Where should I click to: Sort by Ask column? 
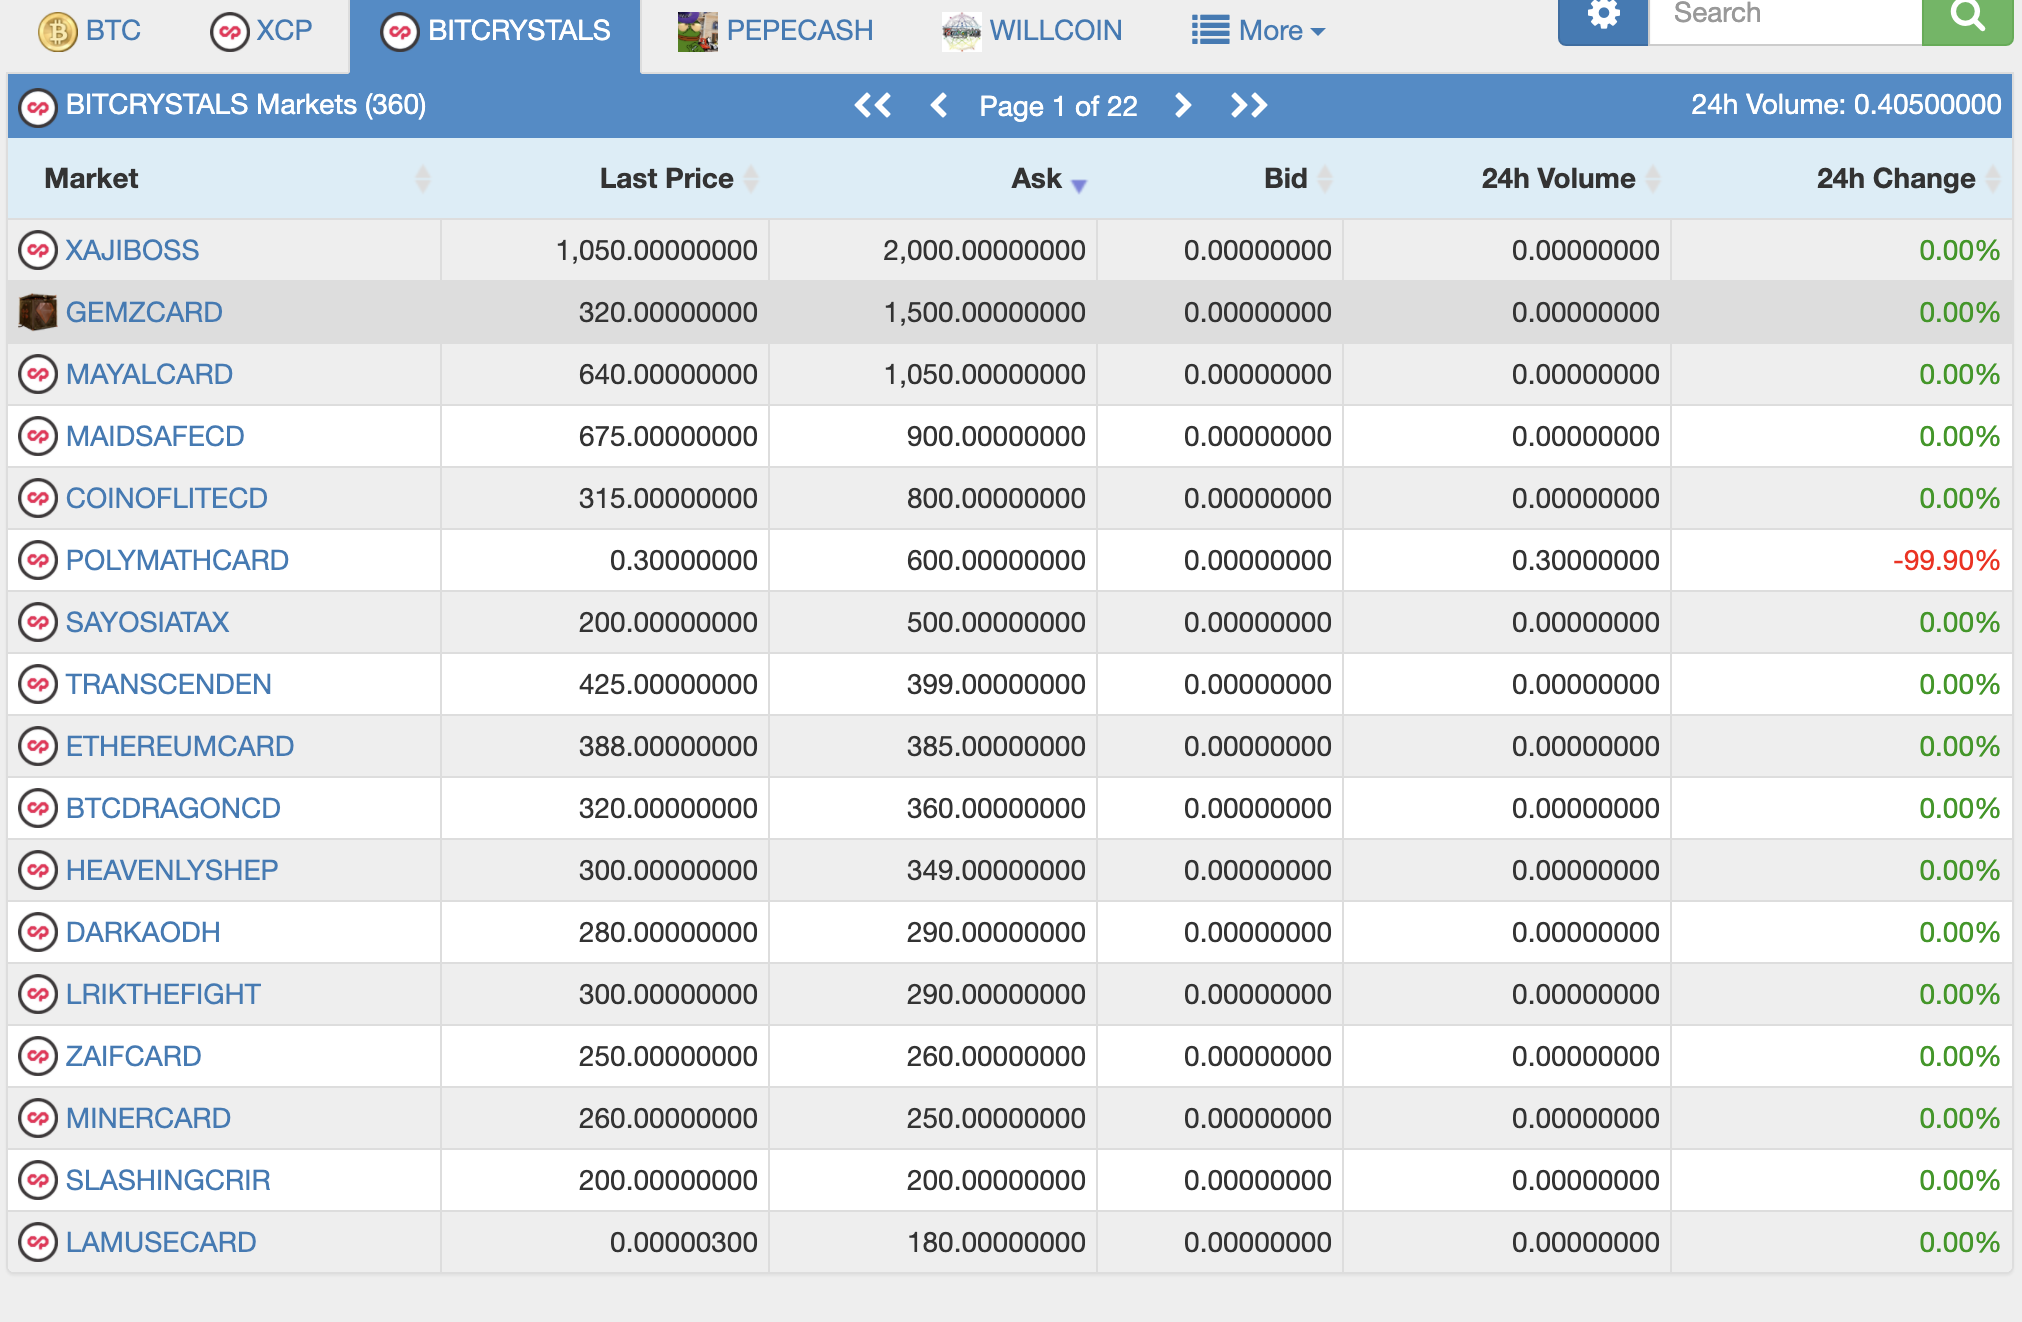[933, 179]
